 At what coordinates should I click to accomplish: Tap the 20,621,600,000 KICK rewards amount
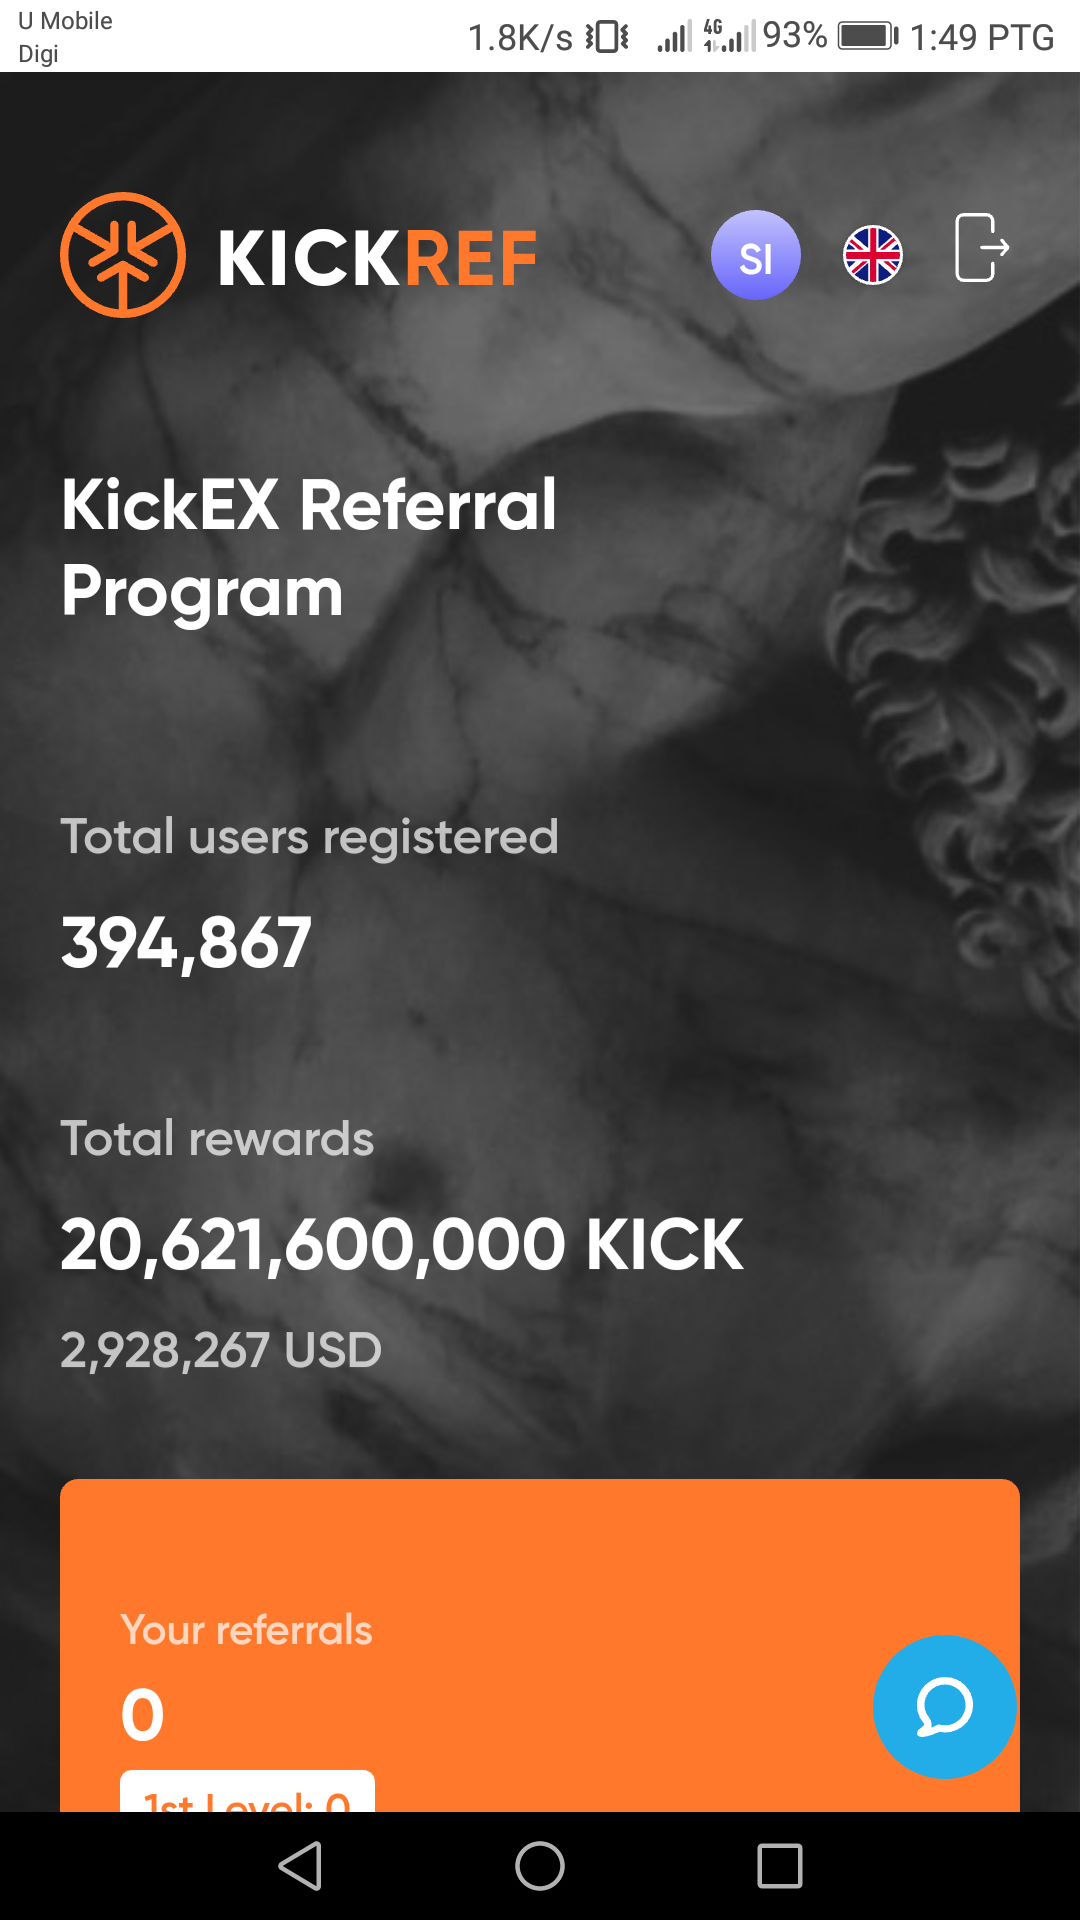pyautogui.click(x=402, y=1245)
